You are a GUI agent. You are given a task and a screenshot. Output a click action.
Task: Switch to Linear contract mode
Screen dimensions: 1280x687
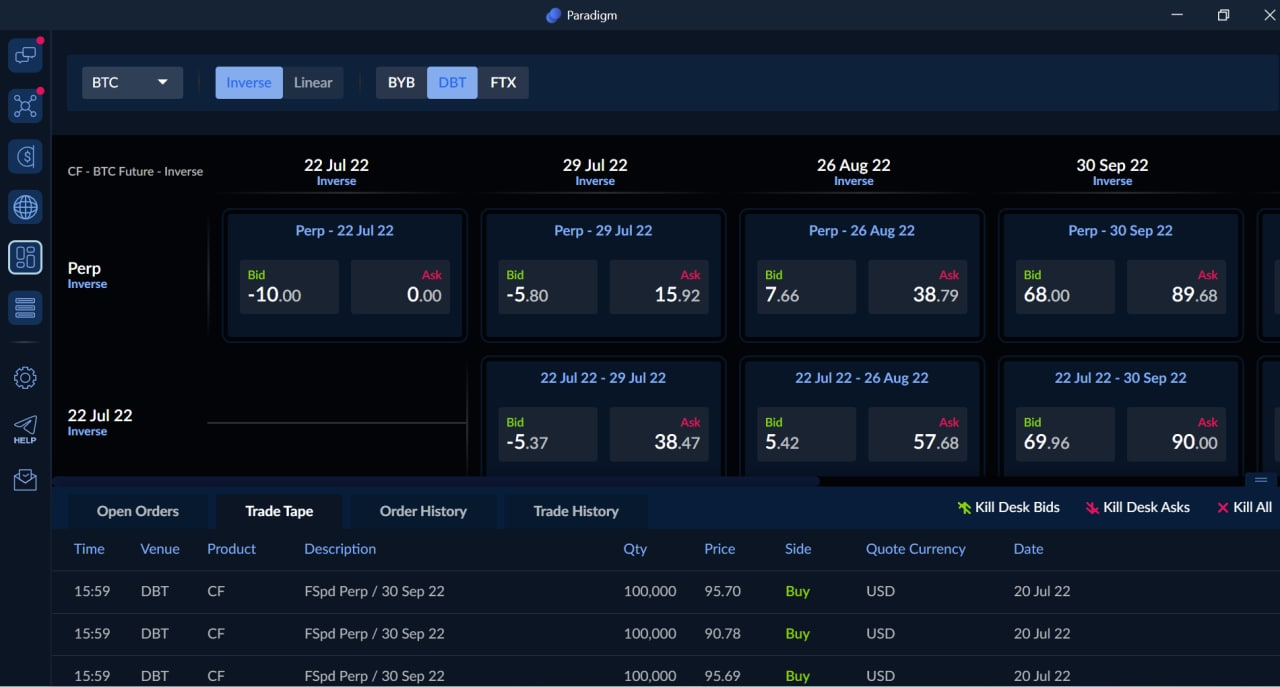pos(313,82)
